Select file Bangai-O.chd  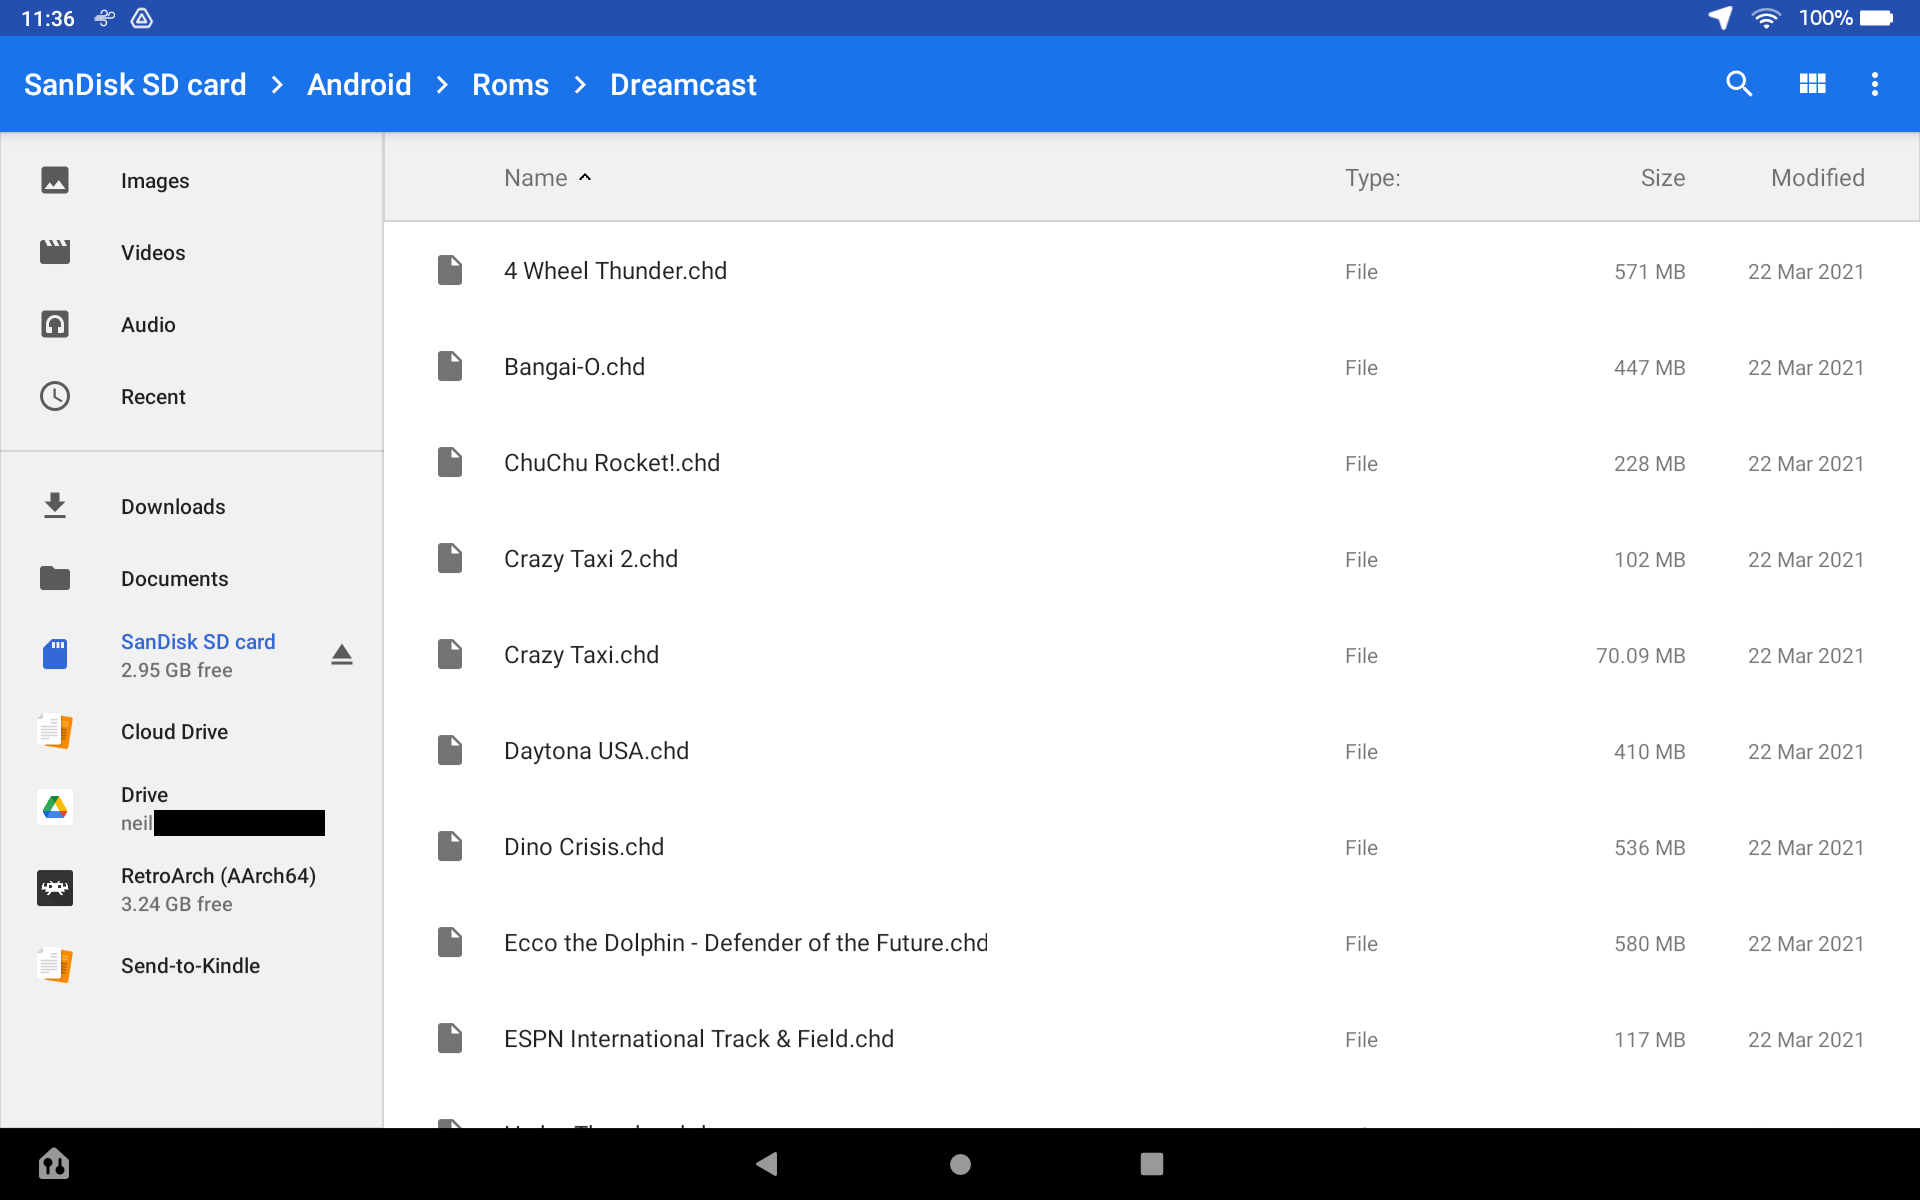[x=1152, y=367]
